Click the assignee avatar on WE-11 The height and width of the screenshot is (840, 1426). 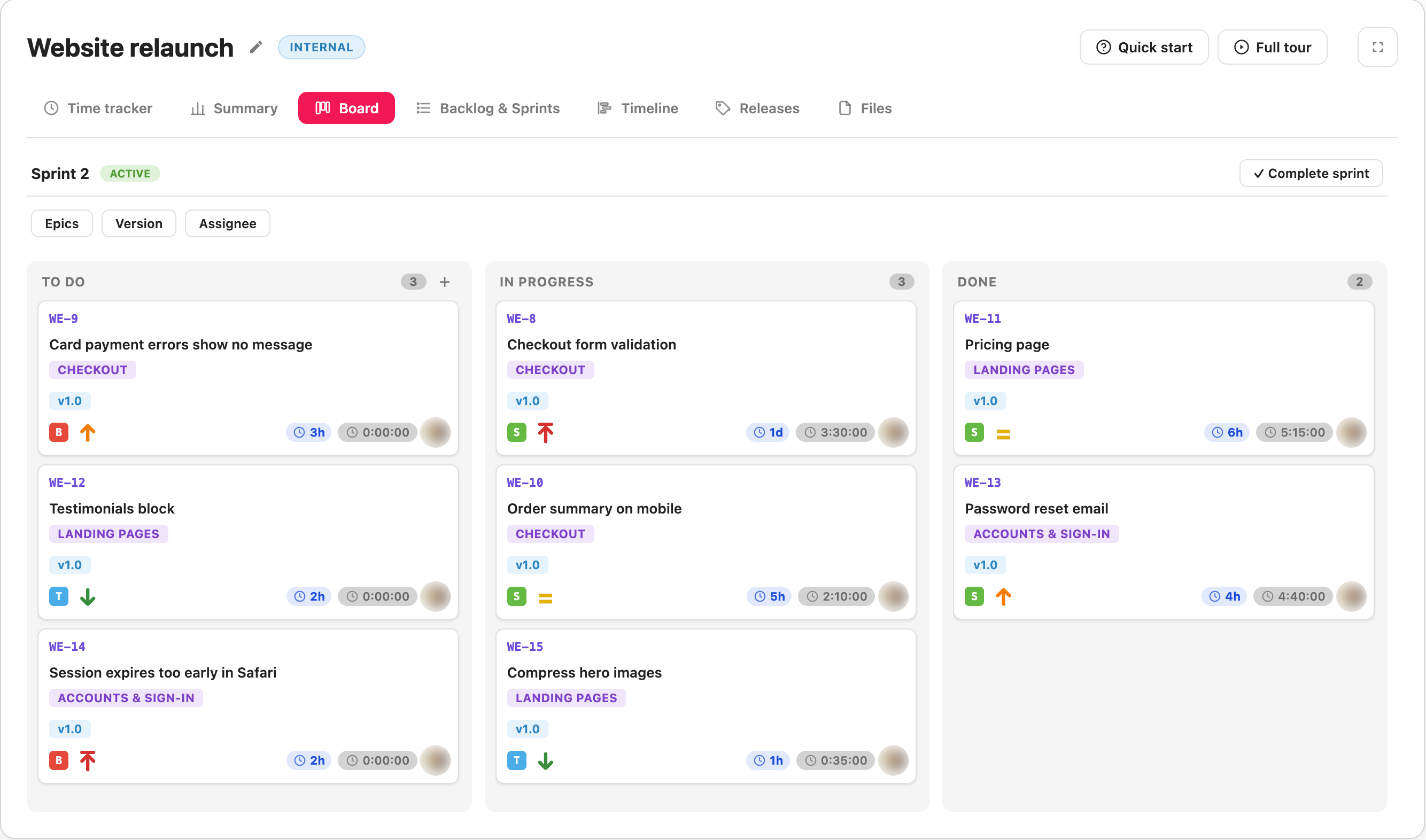(x=1352, y=433)
